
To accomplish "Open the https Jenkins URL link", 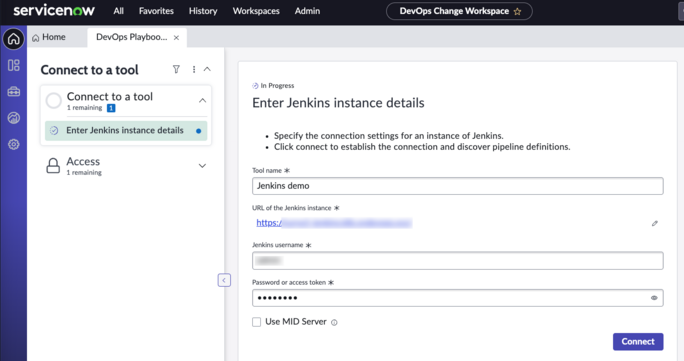I will (334, 223).
